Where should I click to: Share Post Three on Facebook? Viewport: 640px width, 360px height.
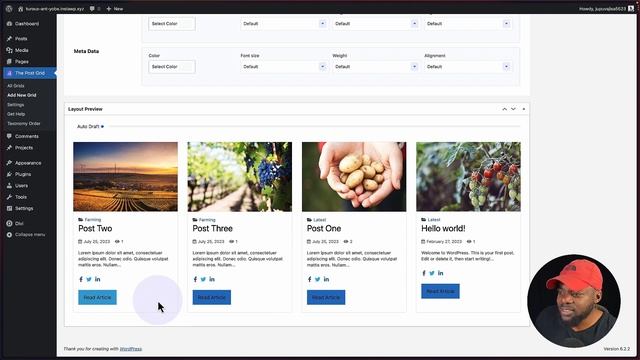(x=195, y=279)
